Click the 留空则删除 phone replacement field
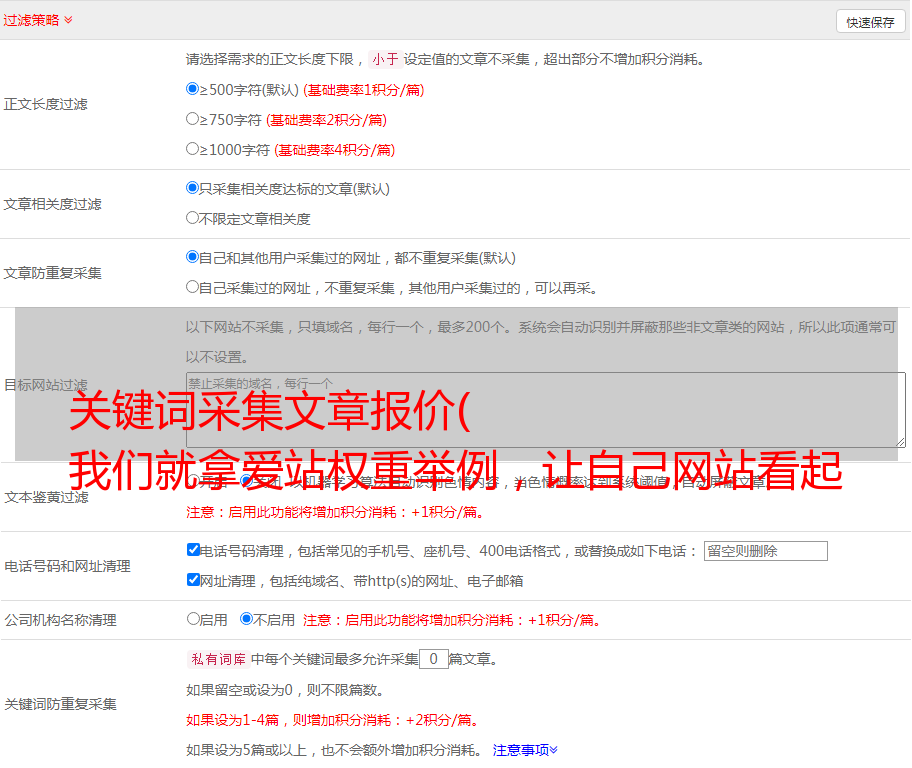Viewport: 912px width, 768px height. (x=765, y=551)
